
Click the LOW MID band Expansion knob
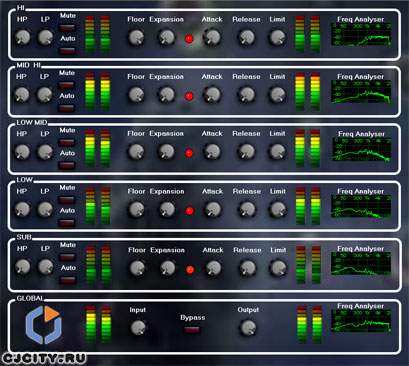pyautogui.click(x=166, y=152)
